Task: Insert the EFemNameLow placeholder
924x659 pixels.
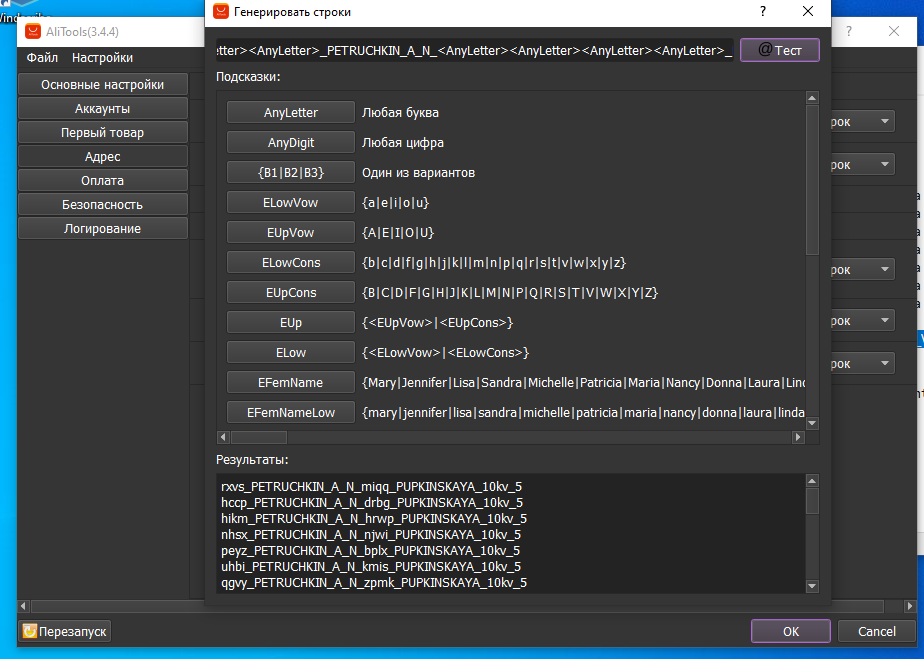Action: click(x=291, y=413)
